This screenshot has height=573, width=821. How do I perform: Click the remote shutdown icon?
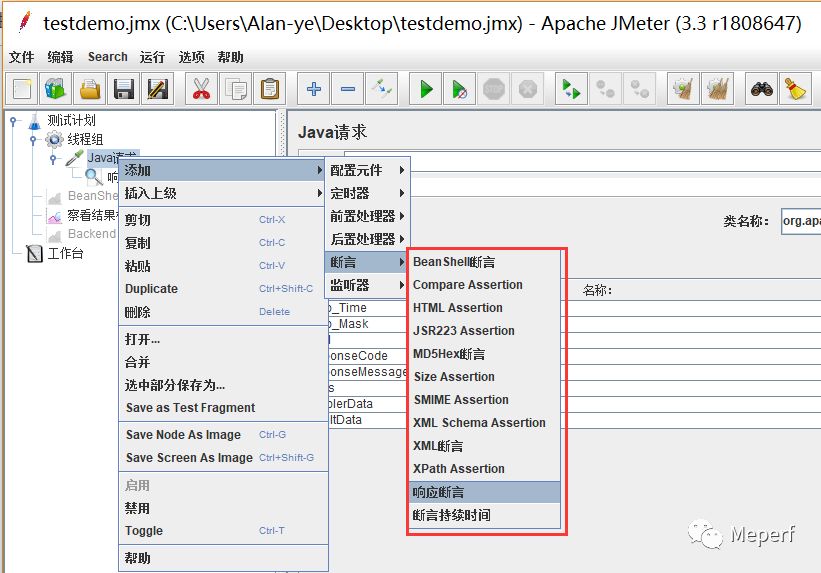639,89
